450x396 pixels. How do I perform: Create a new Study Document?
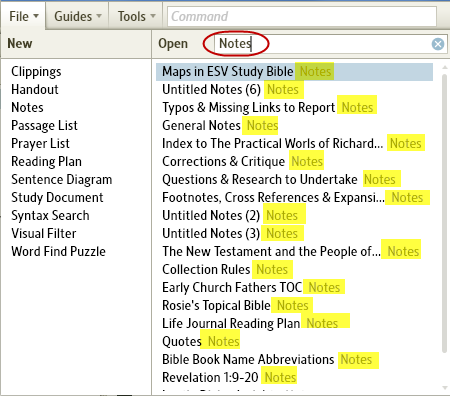[57, 198]
